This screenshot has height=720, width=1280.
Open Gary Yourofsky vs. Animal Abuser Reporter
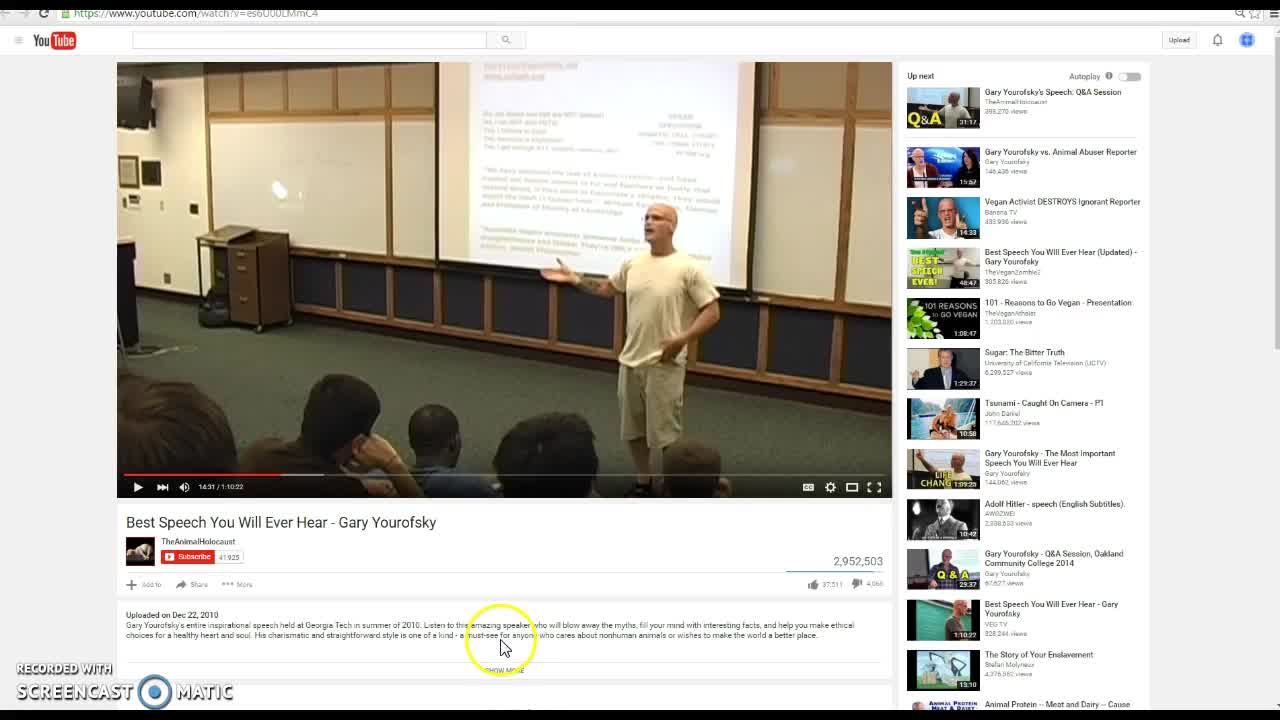(x=1061, y=152)
